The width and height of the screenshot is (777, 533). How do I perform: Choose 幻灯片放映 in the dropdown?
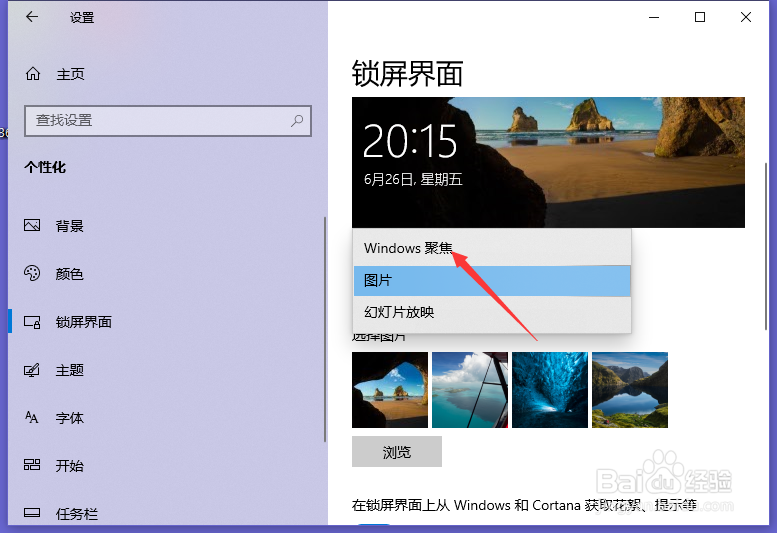[492, 312]
